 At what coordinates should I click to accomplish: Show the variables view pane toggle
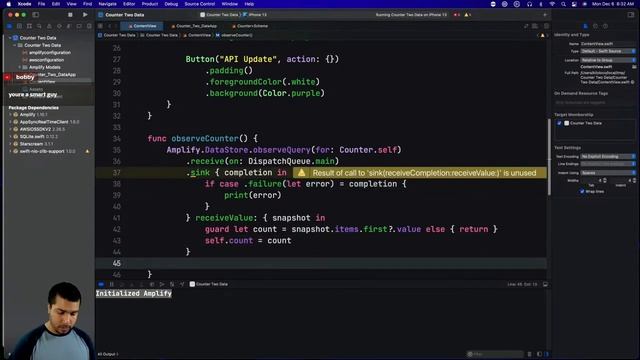pos(539,354)
